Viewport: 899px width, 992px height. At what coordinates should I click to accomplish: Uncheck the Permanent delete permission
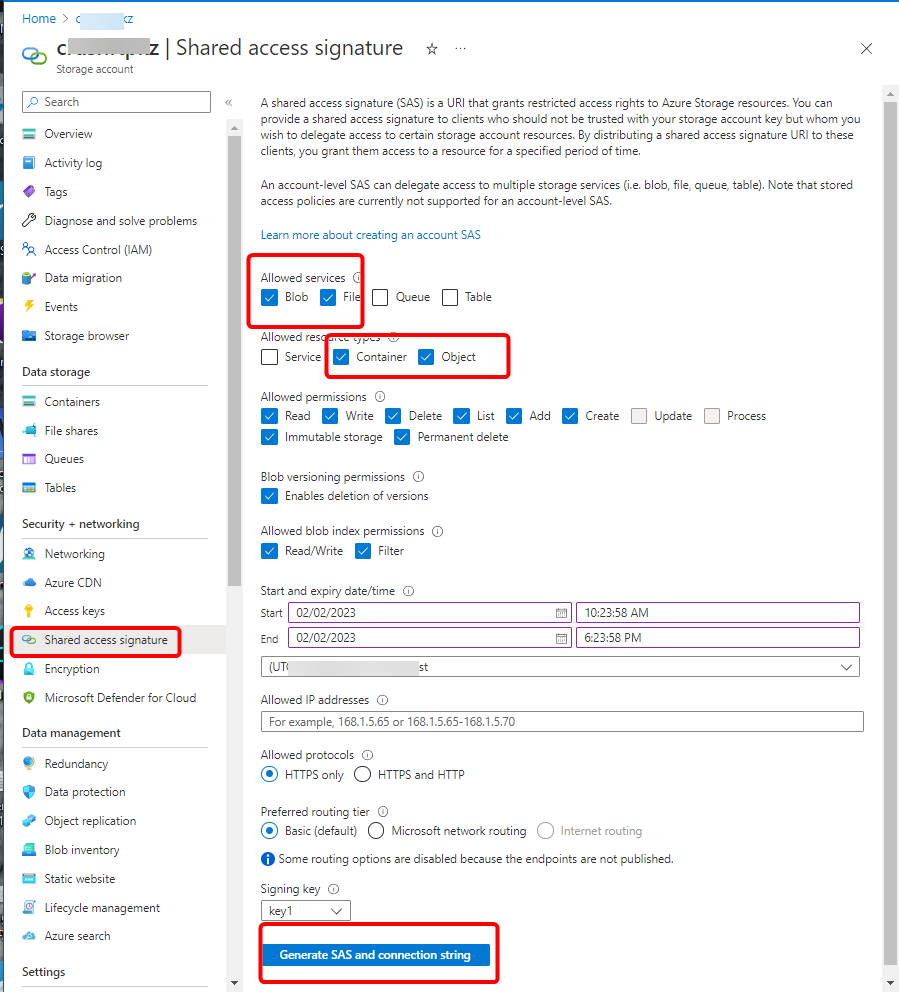coord(402,437)
